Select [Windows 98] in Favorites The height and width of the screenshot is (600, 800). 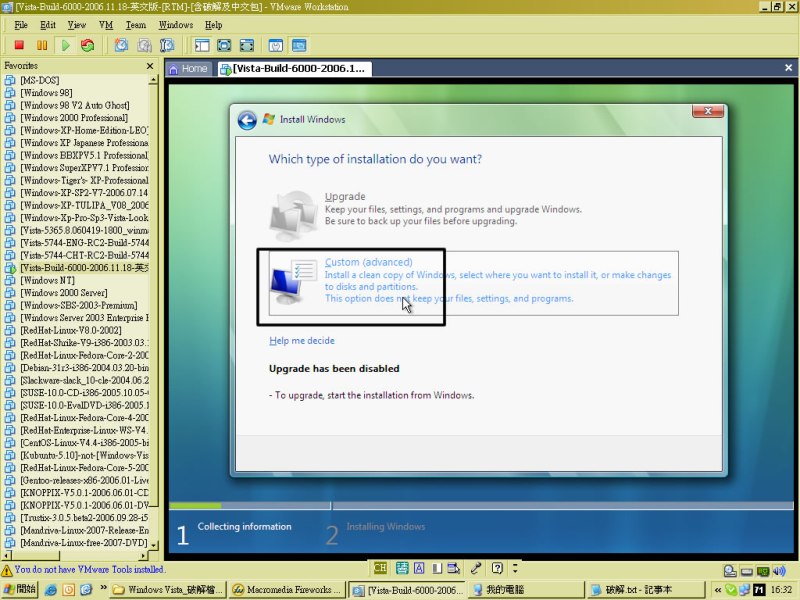[46, 93]
